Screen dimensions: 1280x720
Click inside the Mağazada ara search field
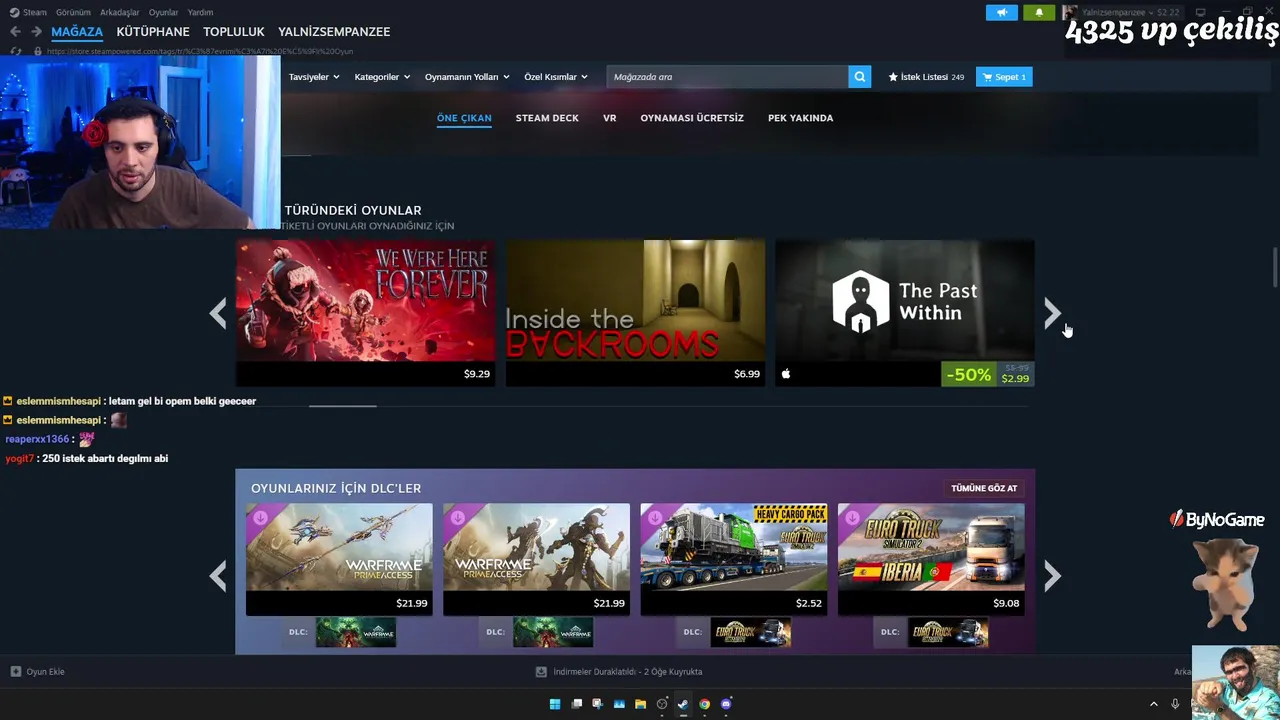(x=727, y=77)
